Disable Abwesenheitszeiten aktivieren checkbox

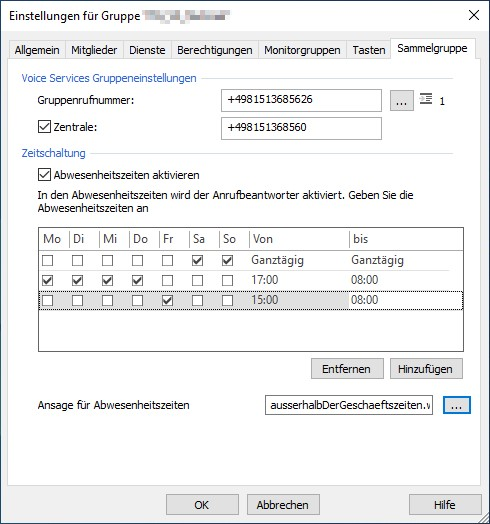pos(44,175)
